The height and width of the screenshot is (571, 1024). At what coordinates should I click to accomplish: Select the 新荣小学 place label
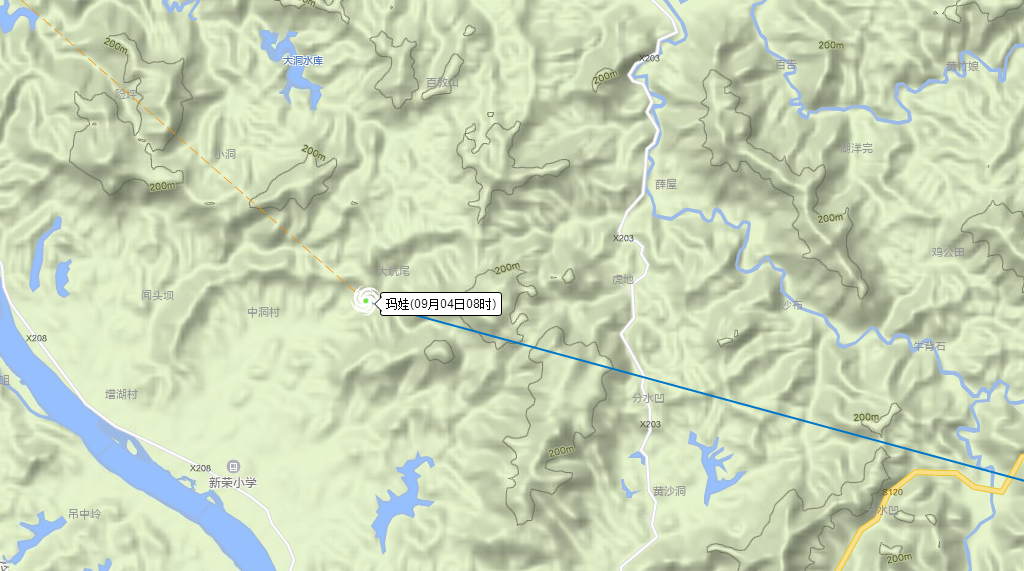pyautogui.click(x=233, y=483)
